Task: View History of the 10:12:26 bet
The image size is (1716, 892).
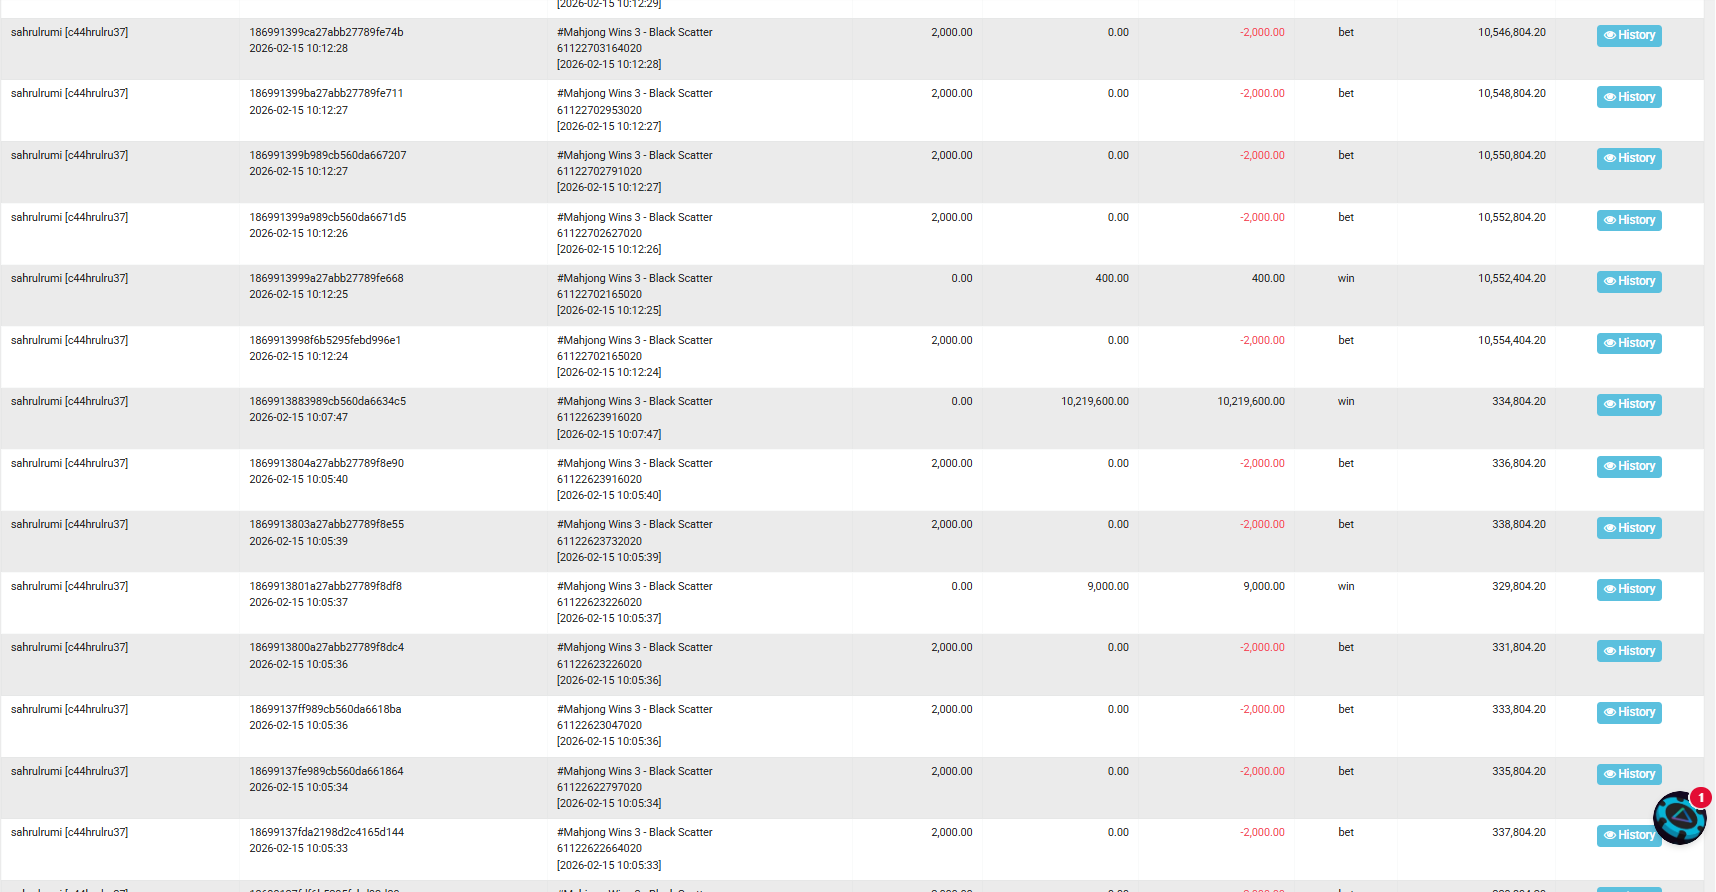Action: [x=1628, y=220]
